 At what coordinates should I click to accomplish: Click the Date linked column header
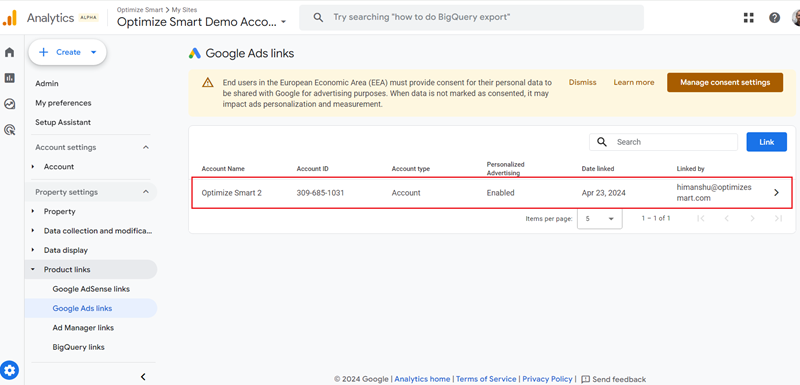click(x=598, y=169)
